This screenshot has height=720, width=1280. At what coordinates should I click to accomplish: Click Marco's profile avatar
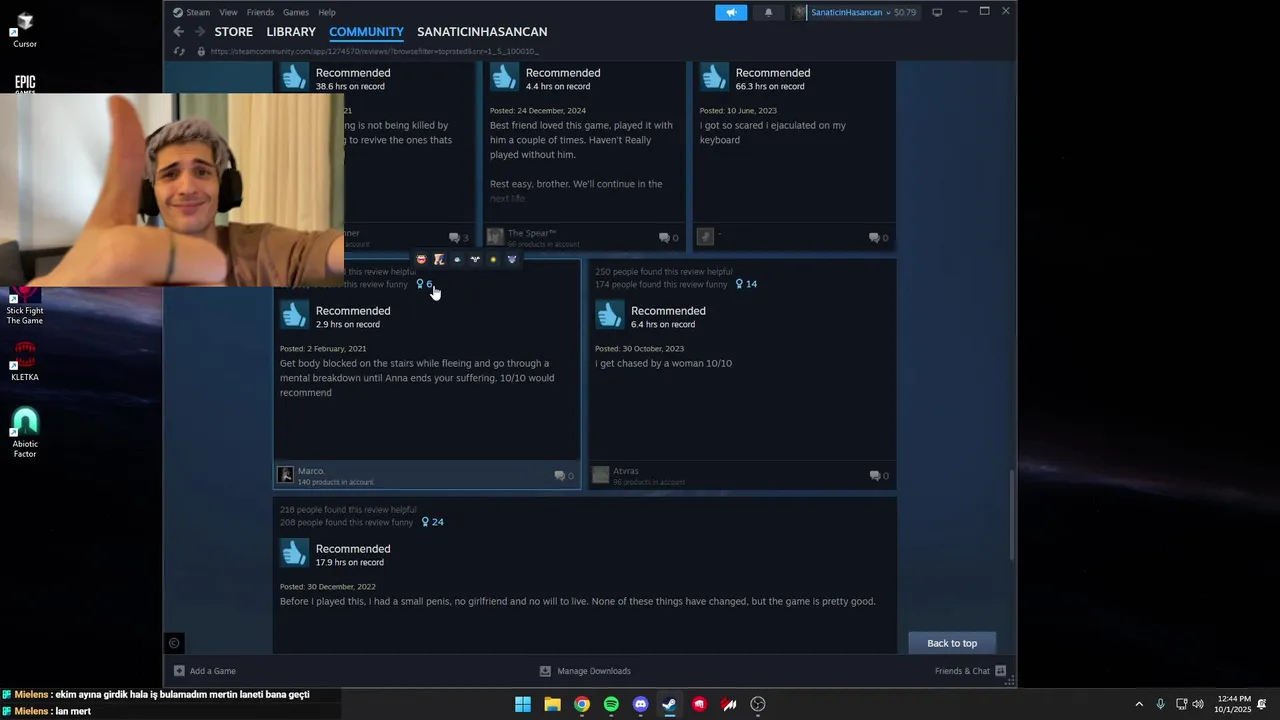(x=285, y=475)
